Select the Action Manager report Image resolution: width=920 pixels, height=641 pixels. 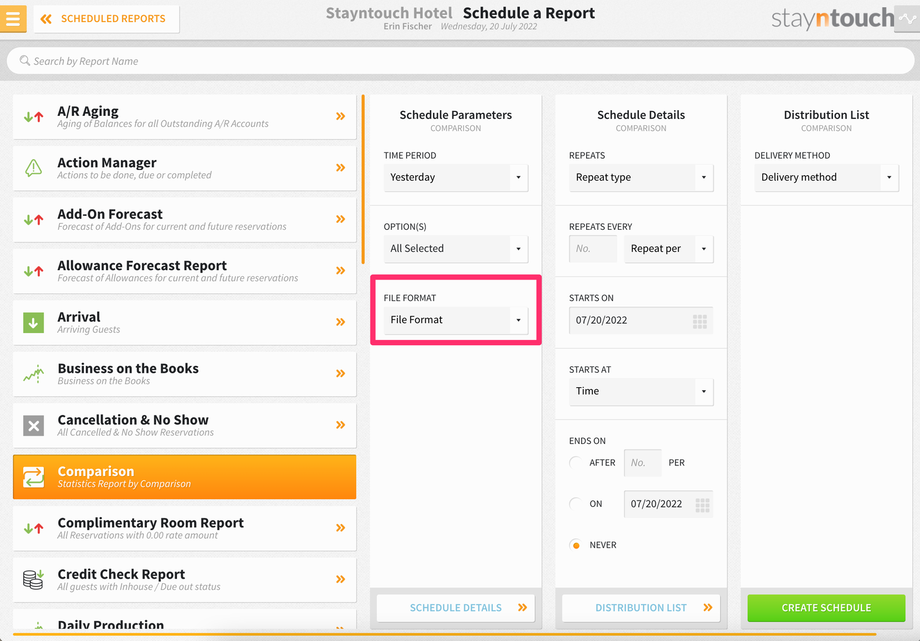184,168
